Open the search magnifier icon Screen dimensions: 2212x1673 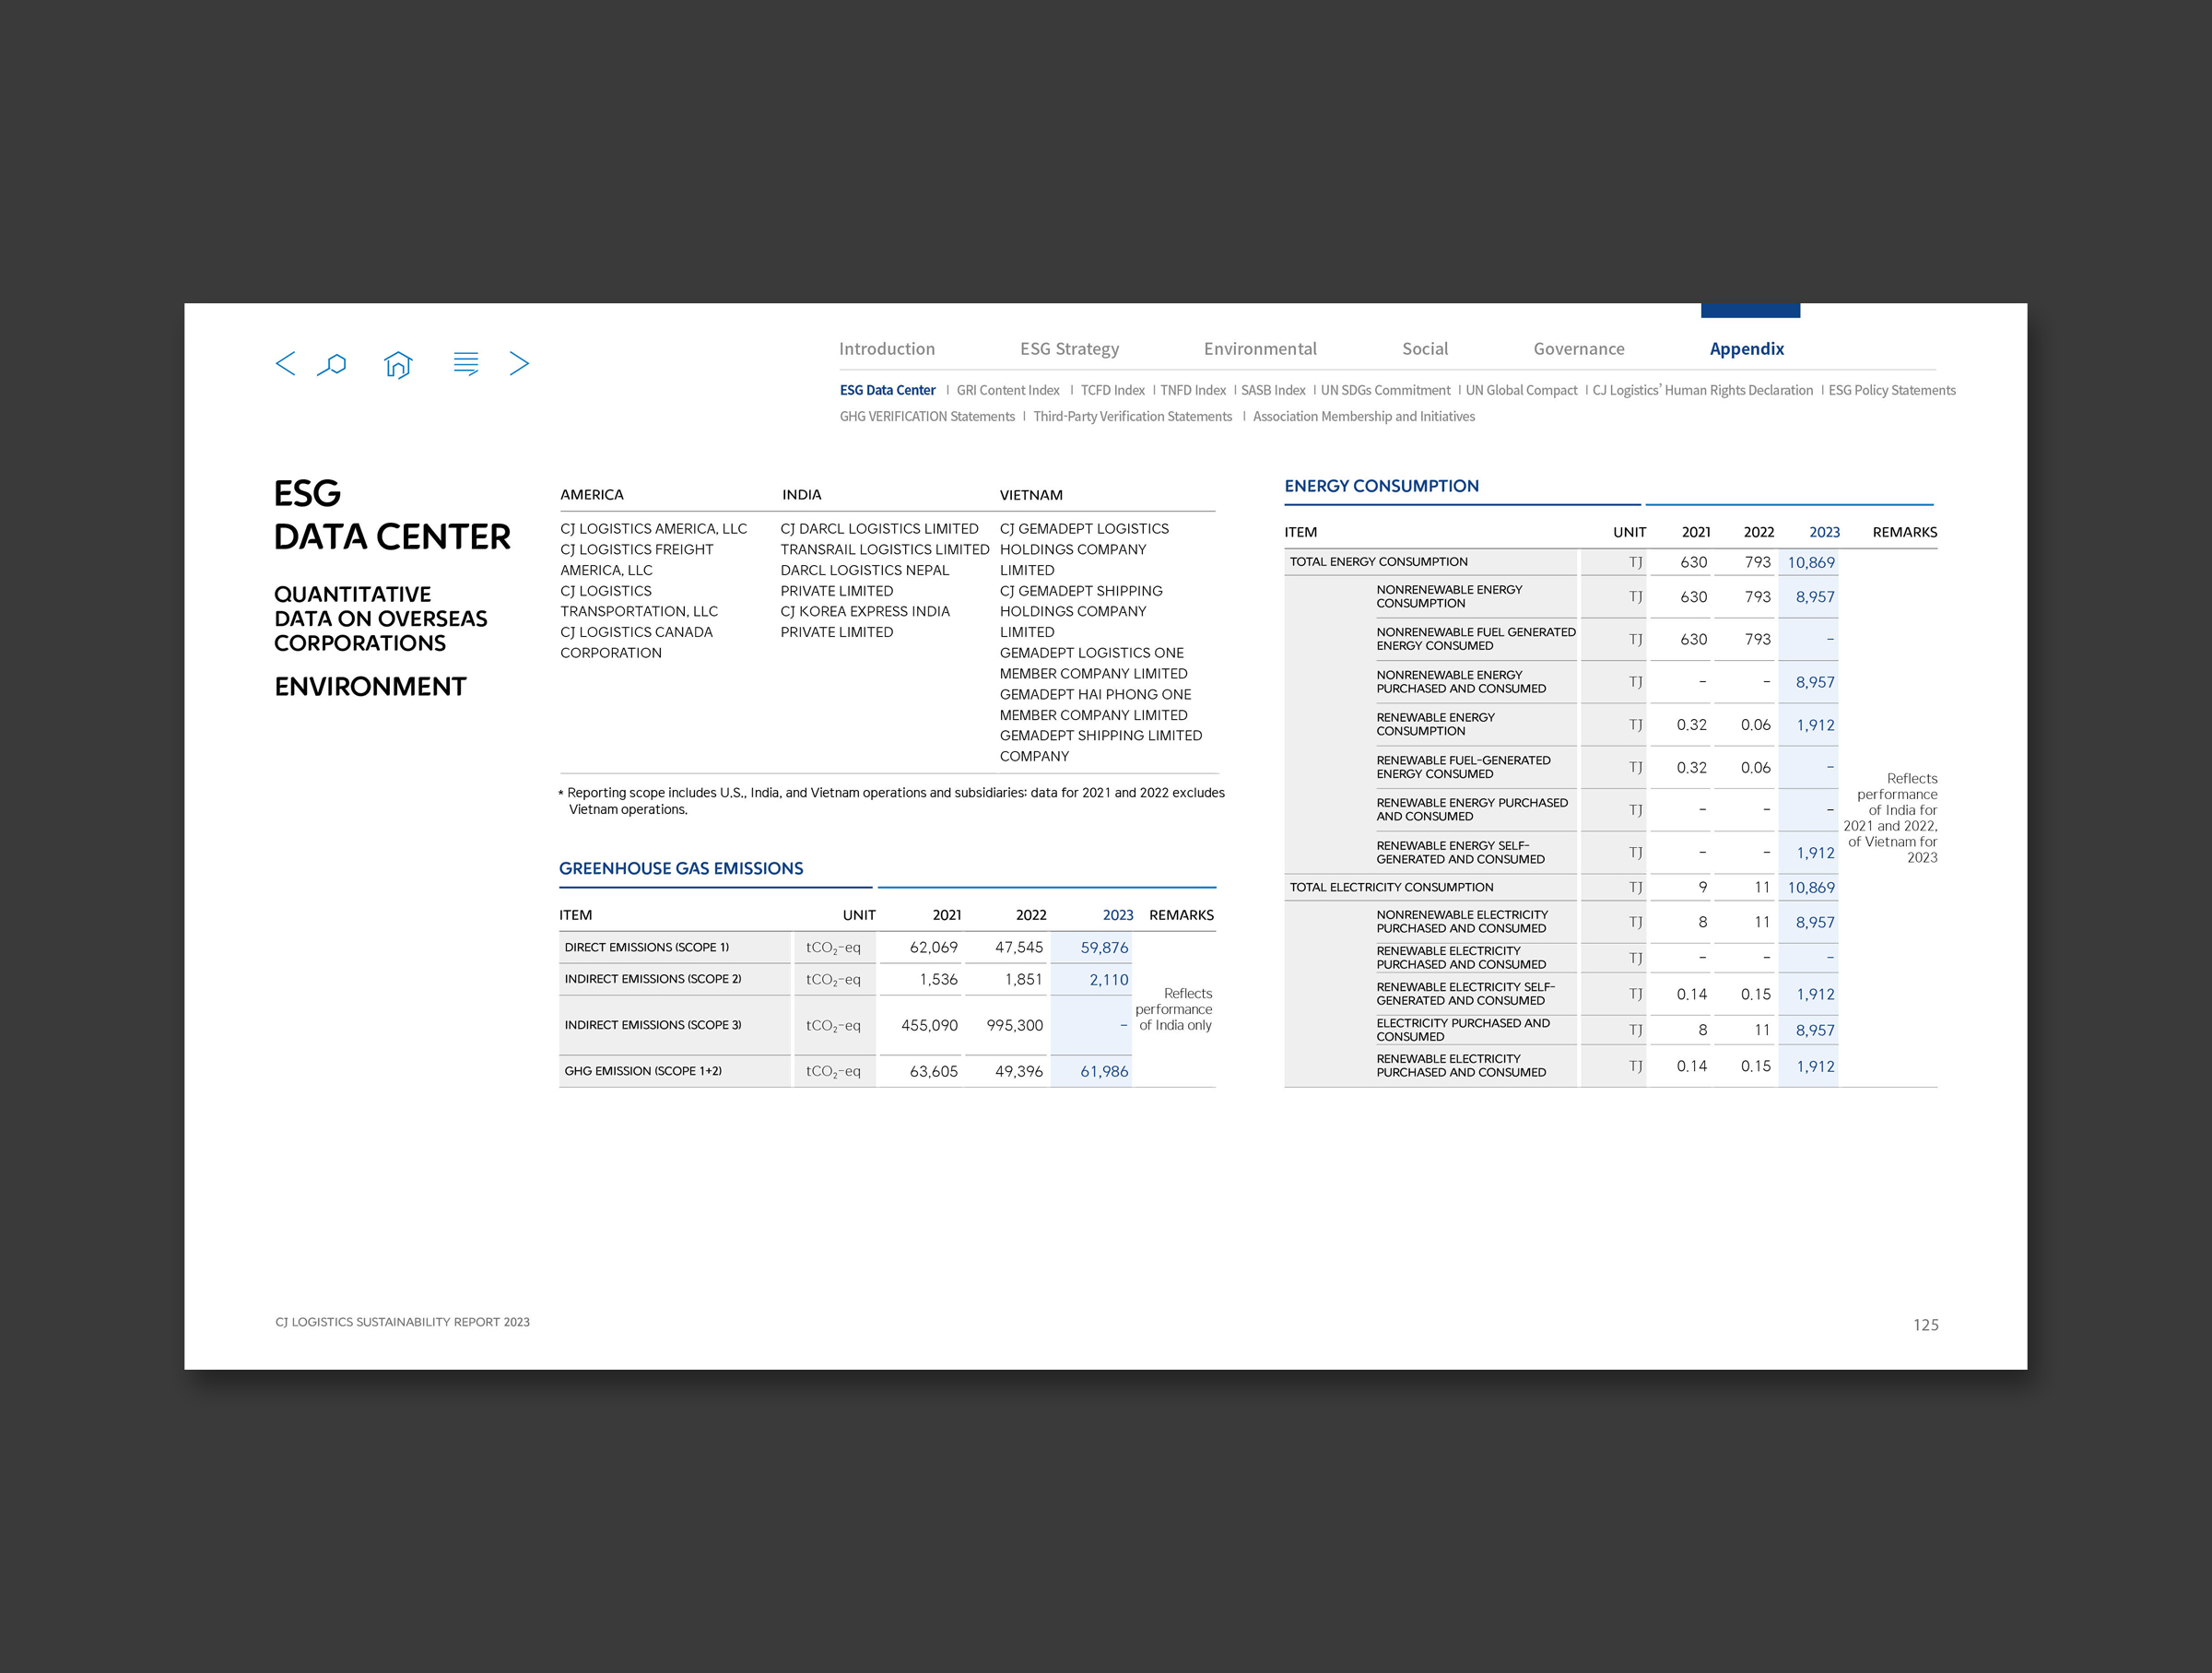pos(332,364)
